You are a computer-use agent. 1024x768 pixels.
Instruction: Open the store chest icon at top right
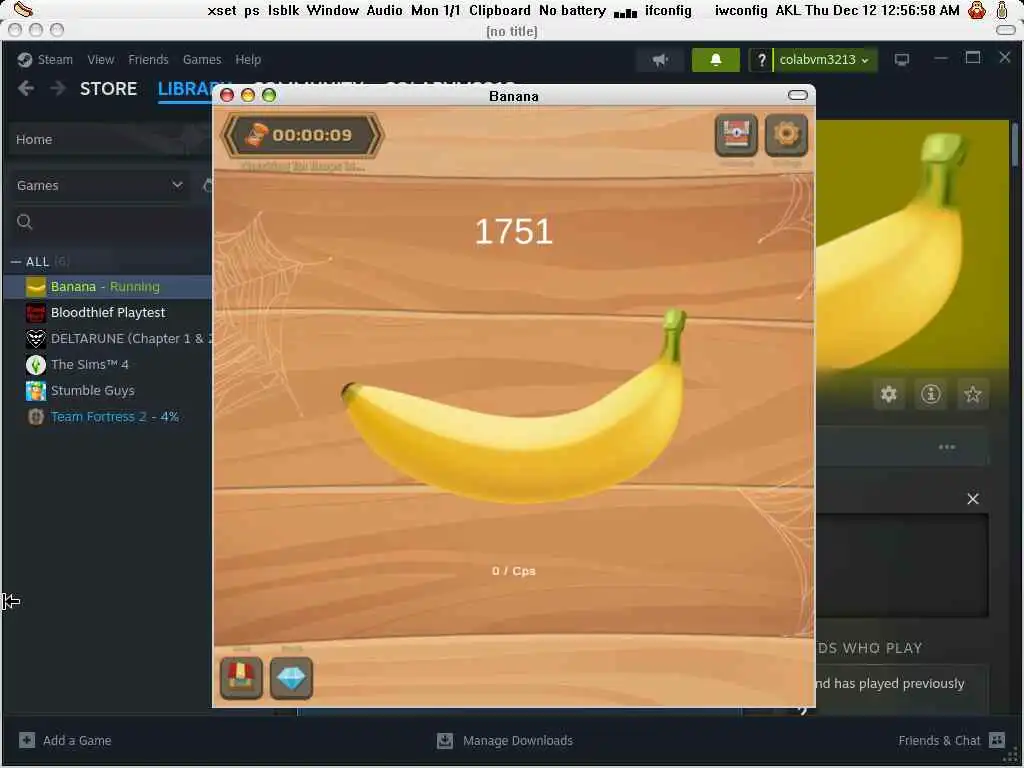click(x=736, y=135)
